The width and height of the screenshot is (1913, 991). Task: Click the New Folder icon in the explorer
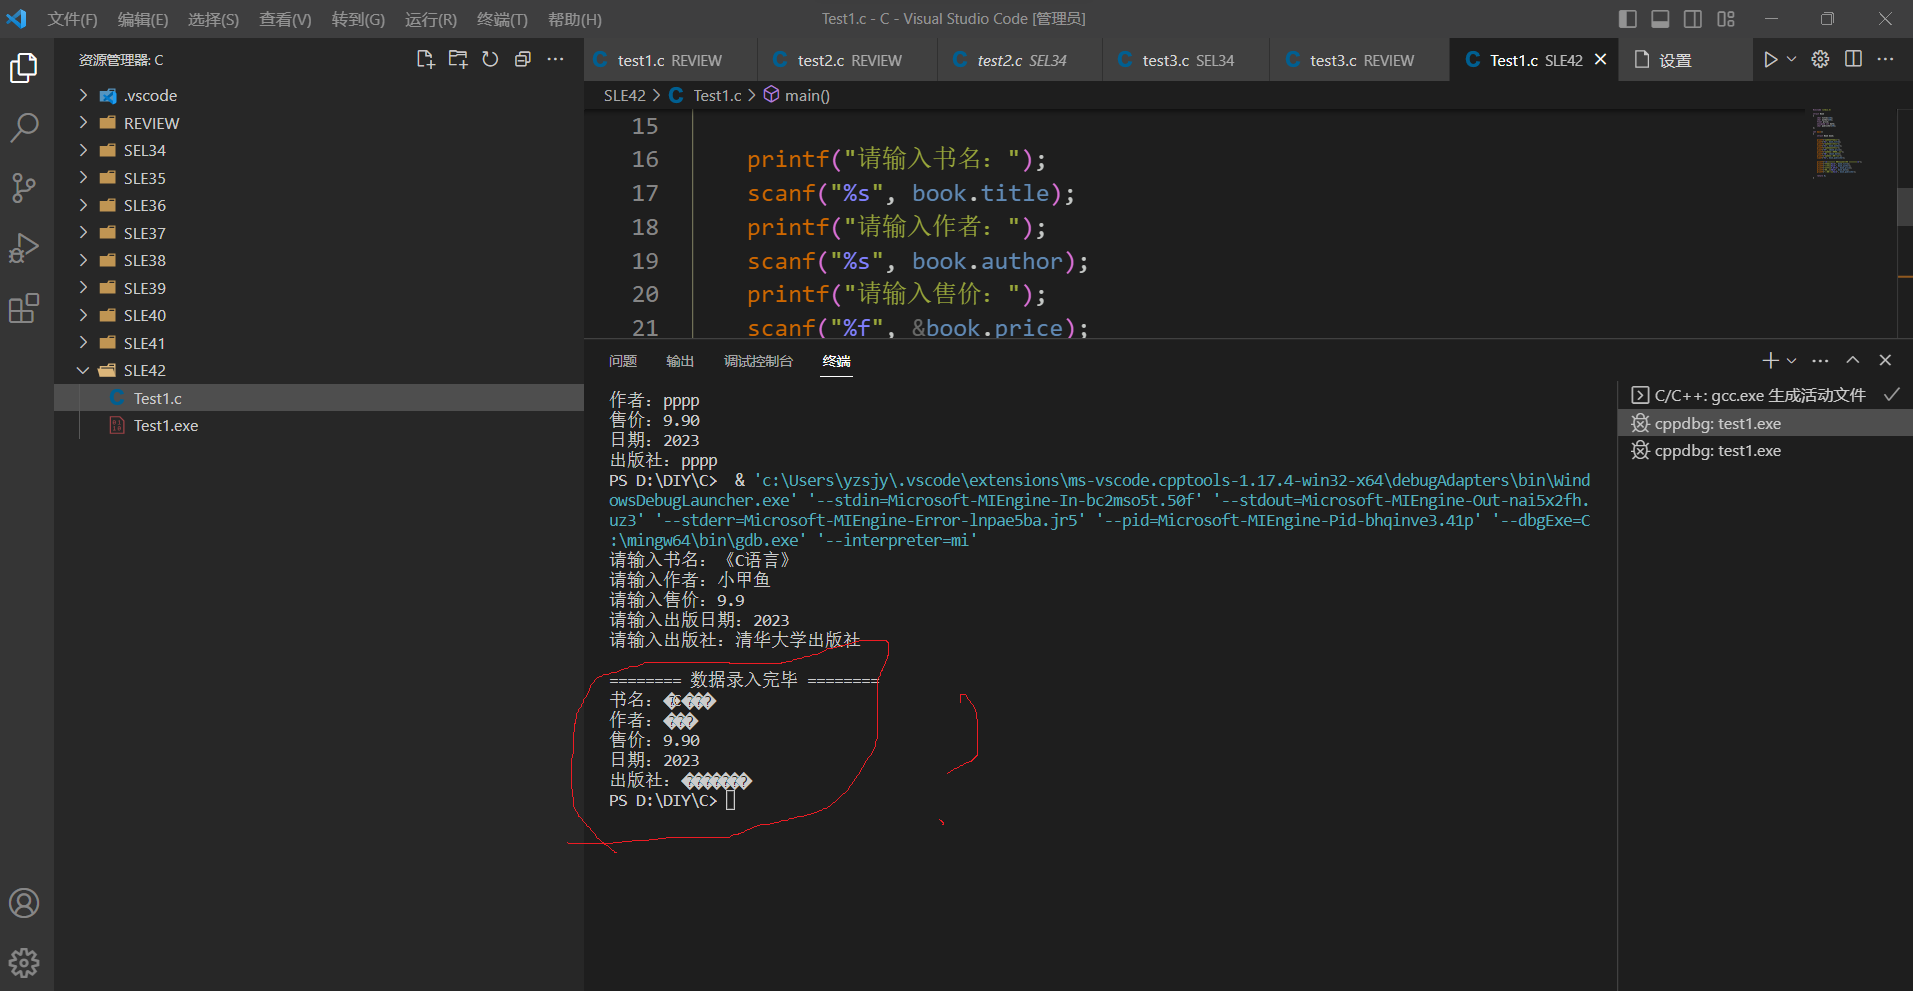[x=458, y=60]
